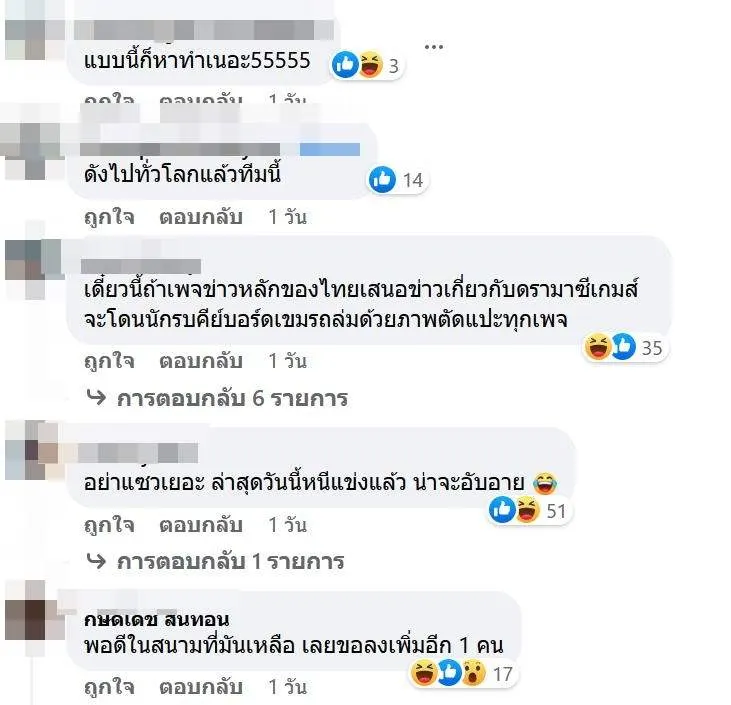731x705 pixels.
Task: Click ถูกใจ under the ดังไปทั่วโลก comment
Action: coord(110,217)
